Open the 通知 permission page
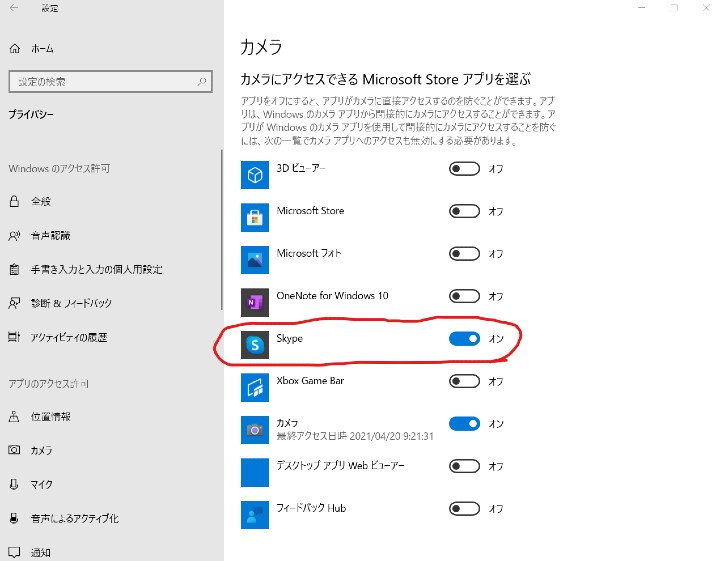 [41, 552]
